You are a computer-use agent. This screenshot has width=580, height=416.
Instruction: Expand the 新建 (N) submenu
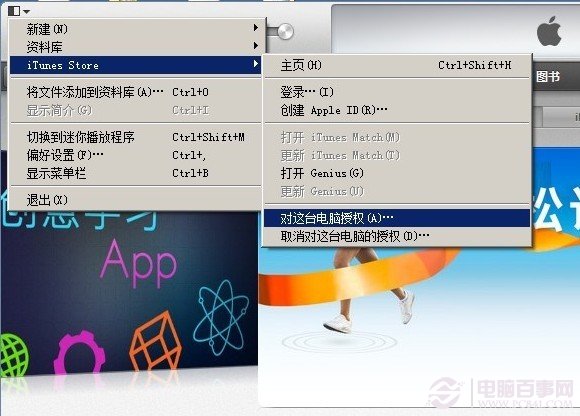[135, 29]
